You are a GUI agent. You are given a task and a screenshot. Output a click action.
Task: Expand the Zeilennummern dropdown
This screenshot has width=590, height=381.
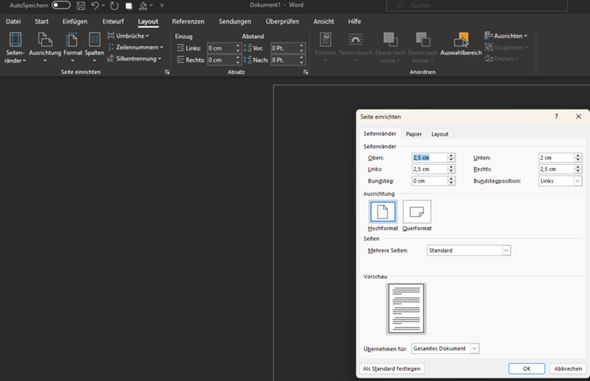[135, 47]
